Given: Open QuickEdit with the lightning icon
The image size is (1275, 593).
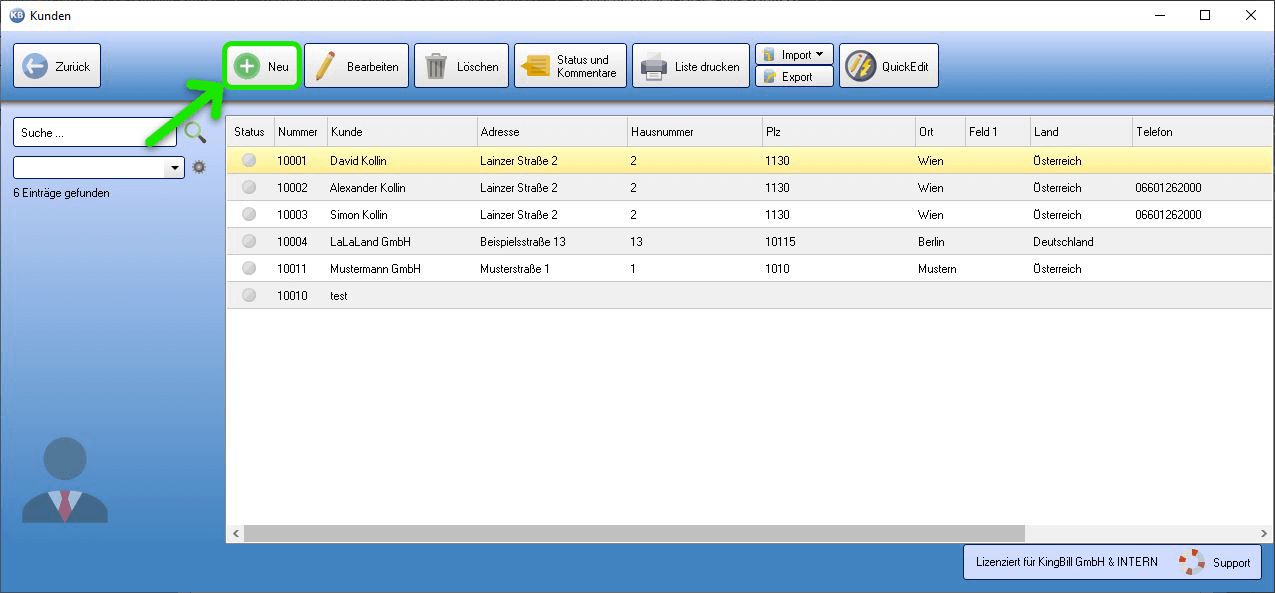Looking at the screenshot, I should (x=888, y=66).
